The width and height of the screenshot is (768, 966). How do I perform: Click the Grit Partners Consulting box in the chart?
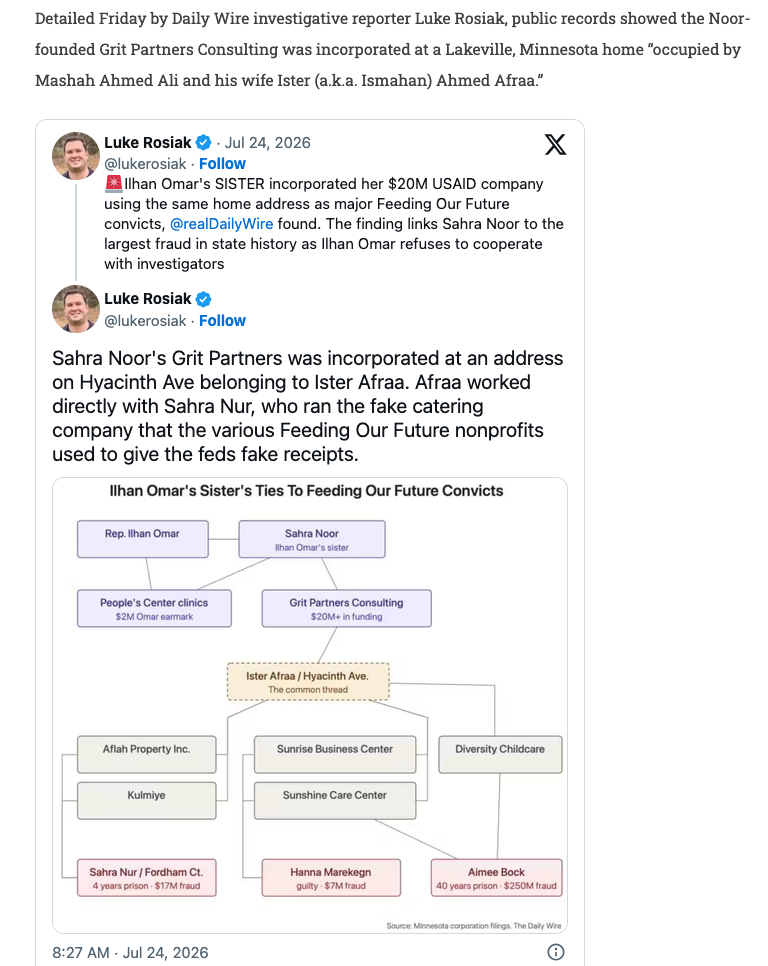click(x=346, y=608)
